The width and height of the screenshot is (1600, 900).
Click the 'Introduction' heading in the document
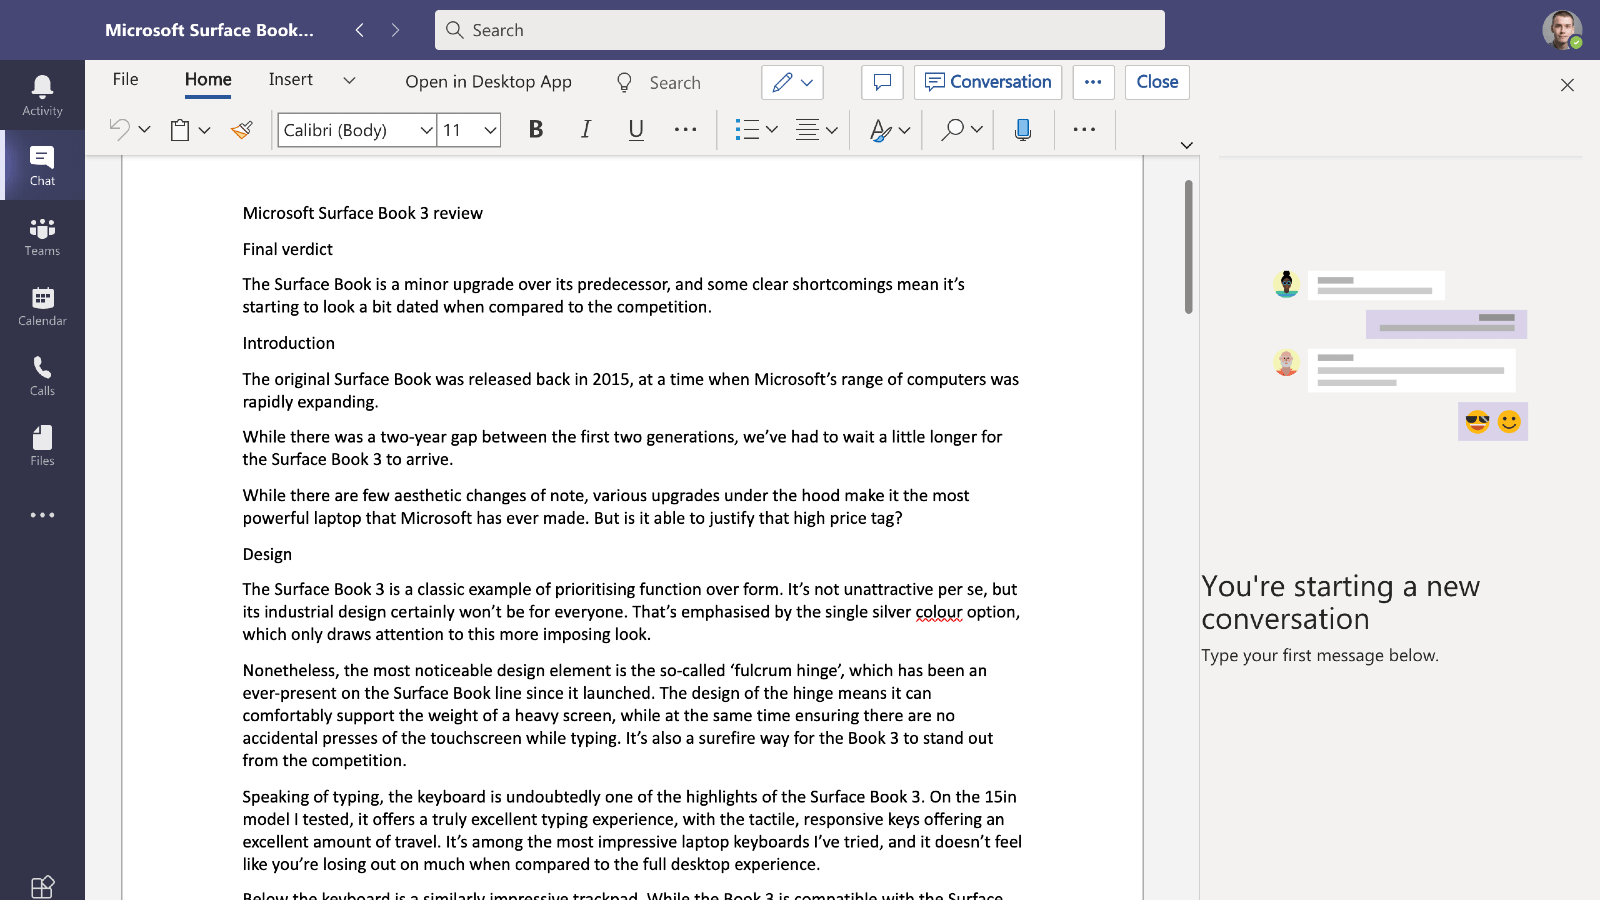(x=288, y=343)
